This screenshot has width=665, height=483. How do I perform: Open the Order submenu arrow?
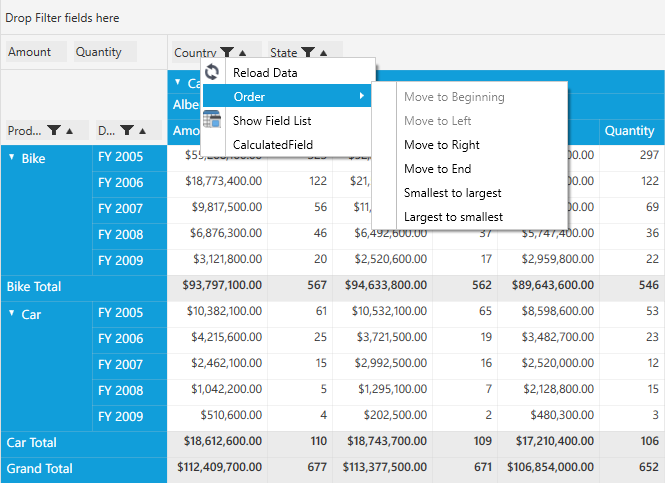[362, 96]
